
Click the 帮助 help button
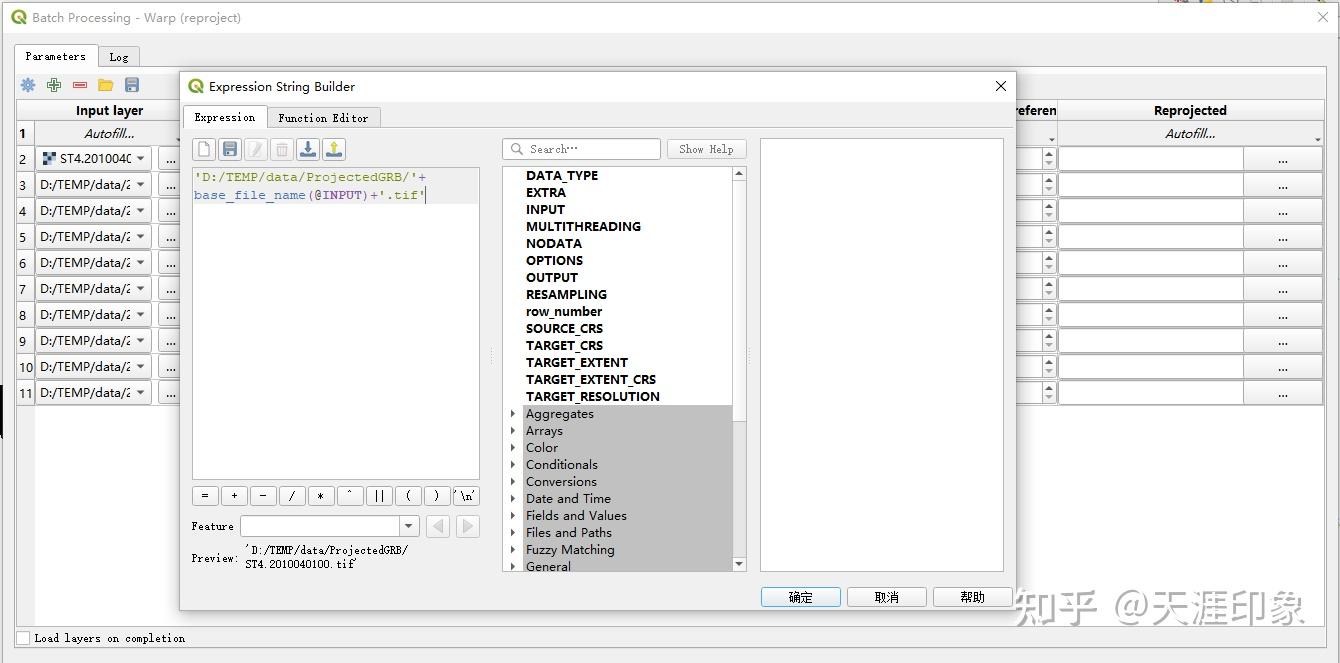coord(972,597)
